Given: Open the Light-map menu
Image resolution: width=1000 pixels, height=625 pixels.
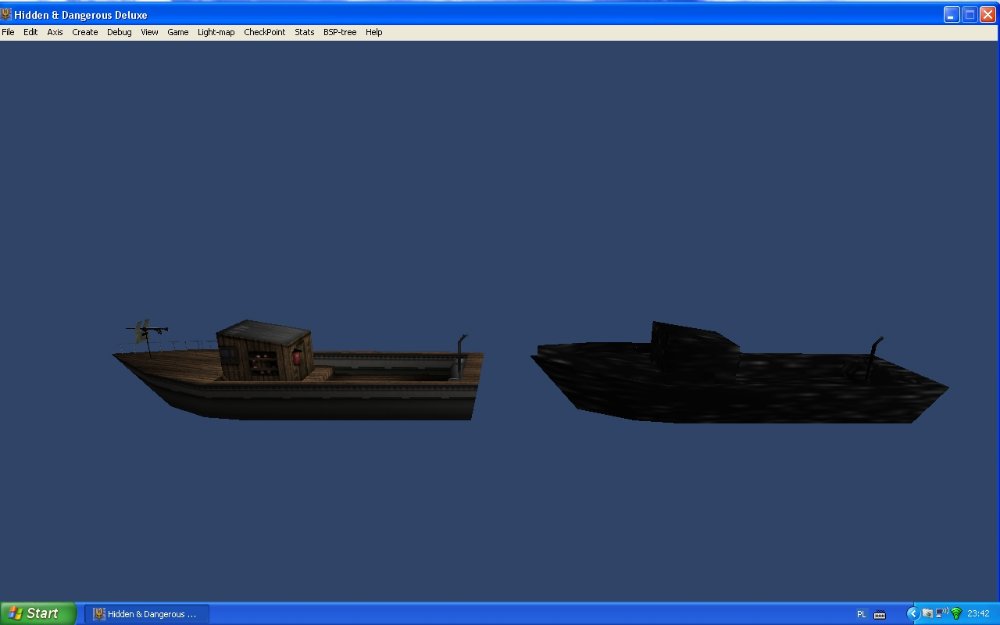Looking at the screenshot, I should pyautogui.click(x=216, y=32).
